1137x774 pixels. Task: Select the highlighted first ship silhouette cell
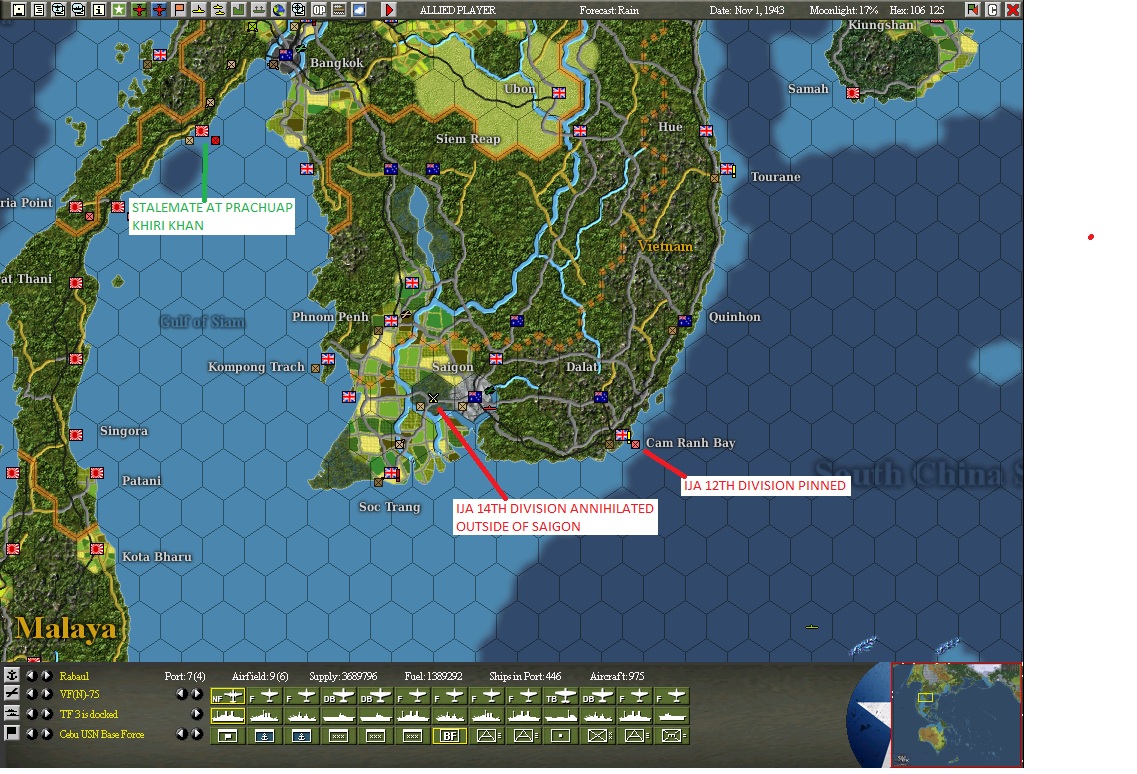coord(228,716)
